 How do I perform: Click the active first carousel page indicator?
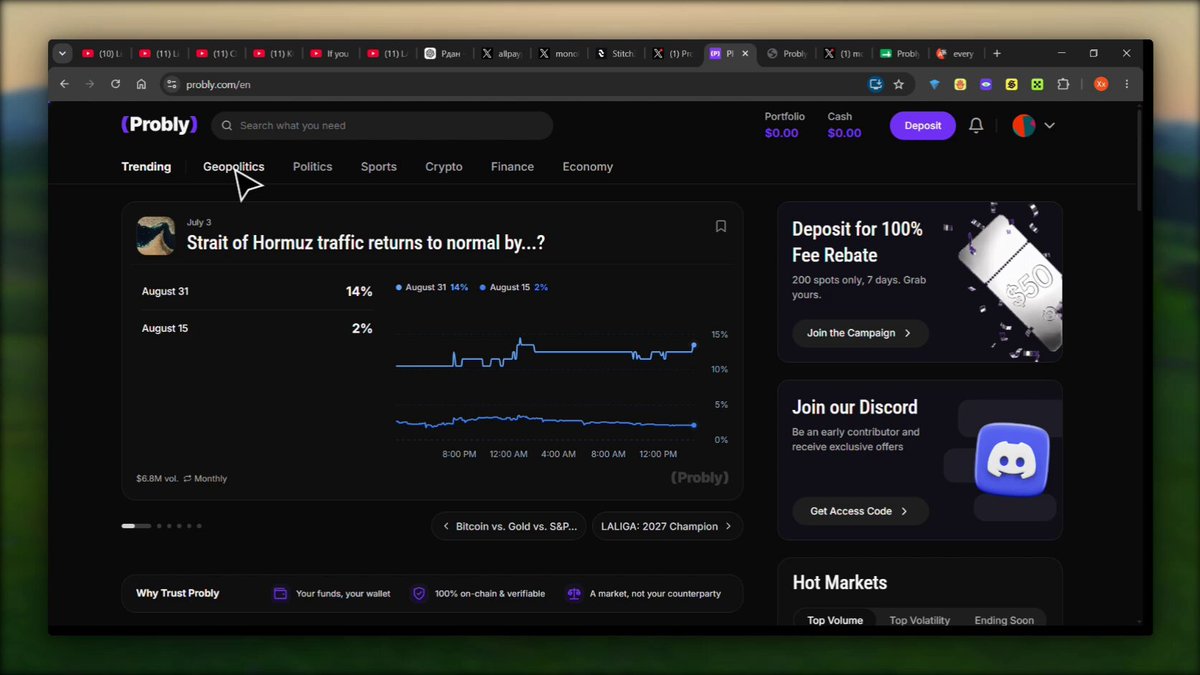[136, 526]
